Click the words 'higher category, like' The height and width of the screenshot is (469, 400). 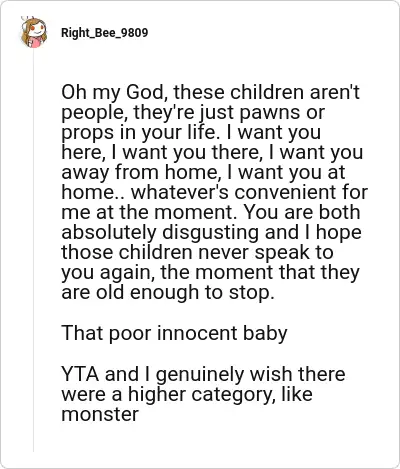coord(220,395)
